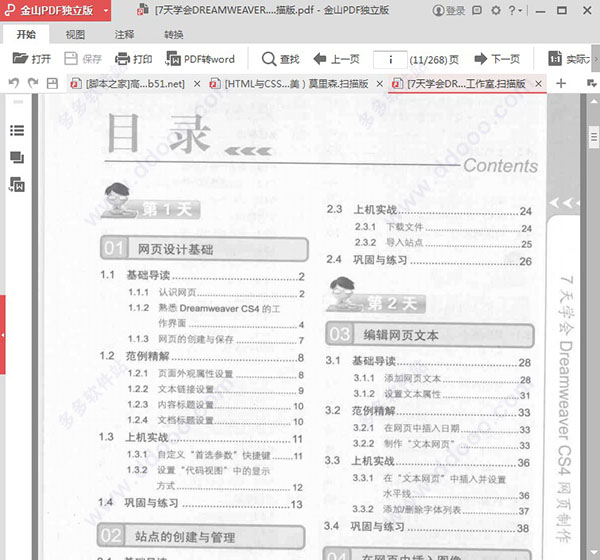Image resolution: width=600 pixels, height=560 pixels.
Task: Click the '03 编辑网页文本' chapter heading
Action: (x=430, y=335)
